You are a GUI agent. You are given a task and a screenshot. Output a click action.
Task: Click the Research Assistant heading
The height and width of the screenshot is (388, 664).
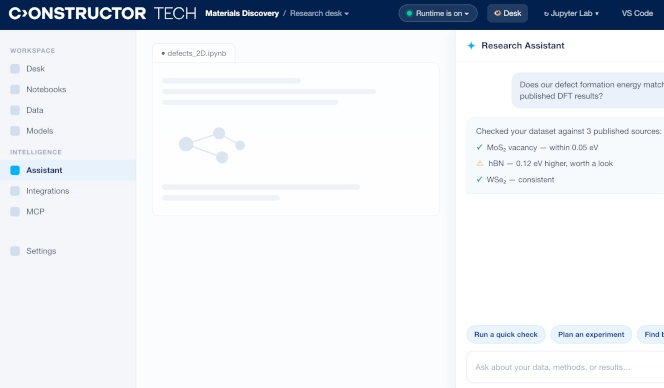click(523, 46)
